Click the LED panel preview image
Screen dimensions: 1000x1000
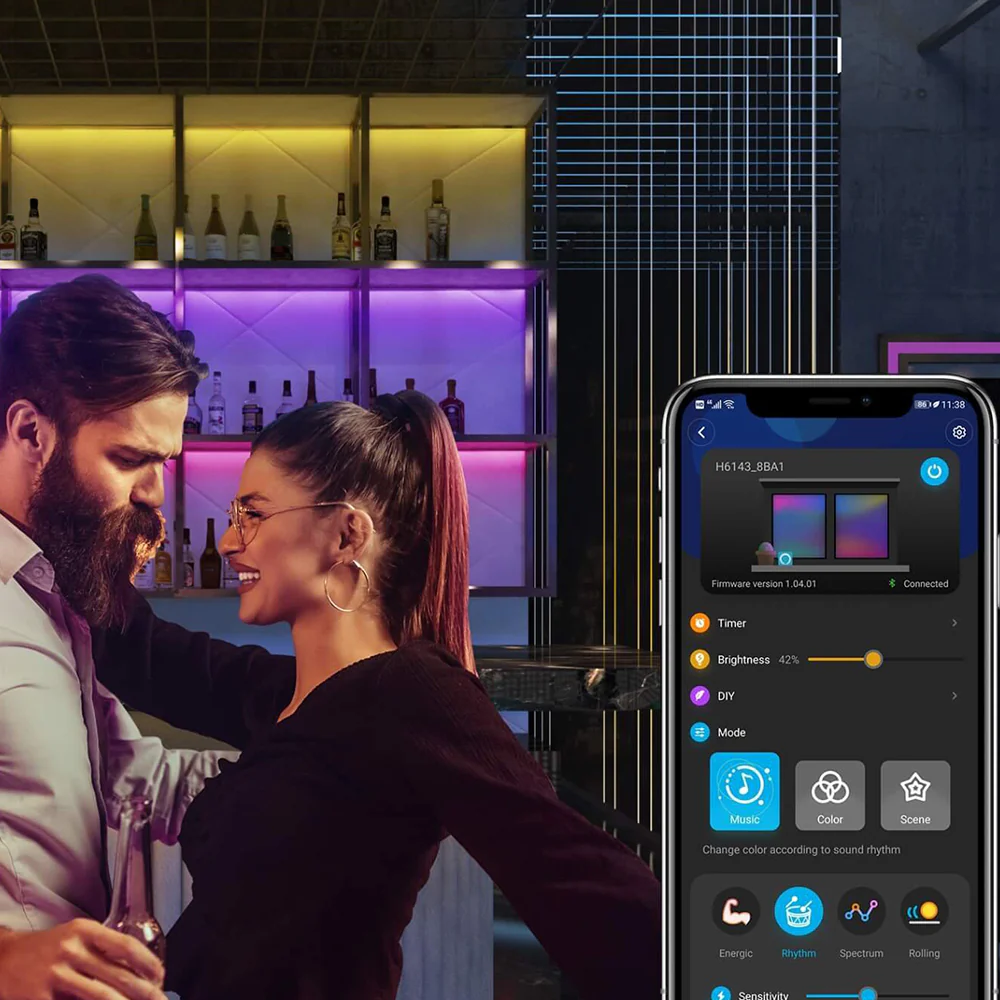point(828,526)
